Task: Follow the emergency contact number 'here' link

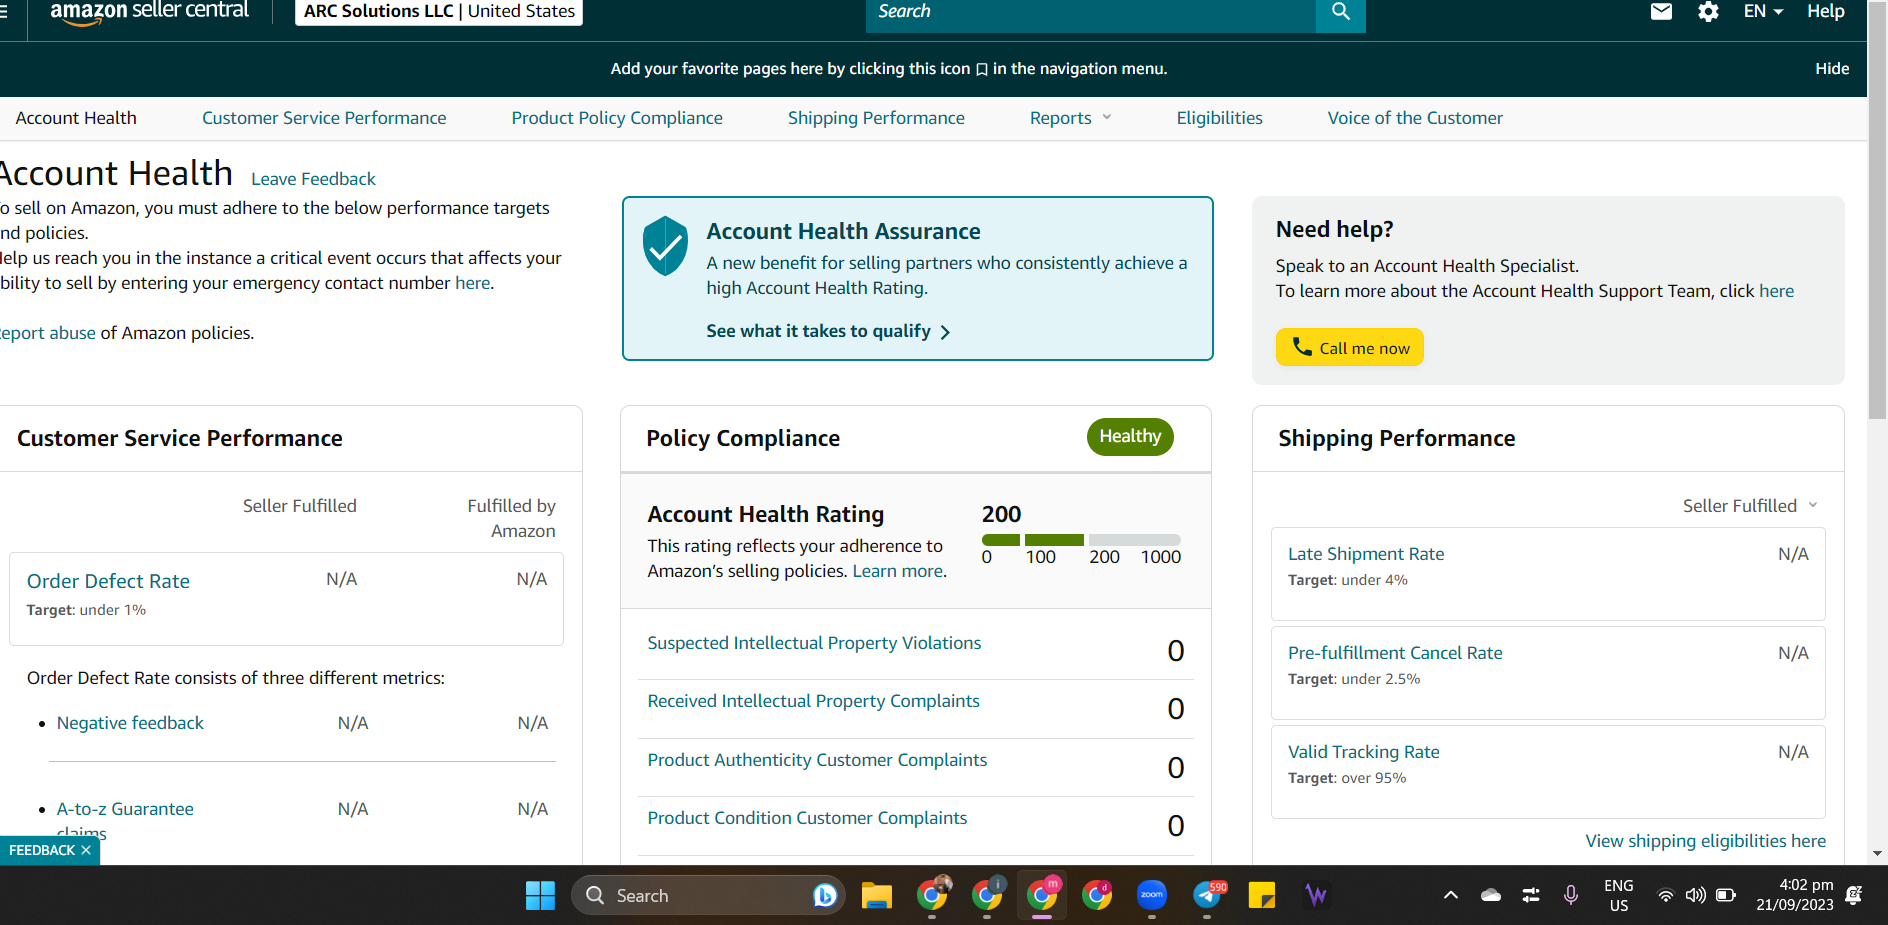Action: tap(472, 283)
